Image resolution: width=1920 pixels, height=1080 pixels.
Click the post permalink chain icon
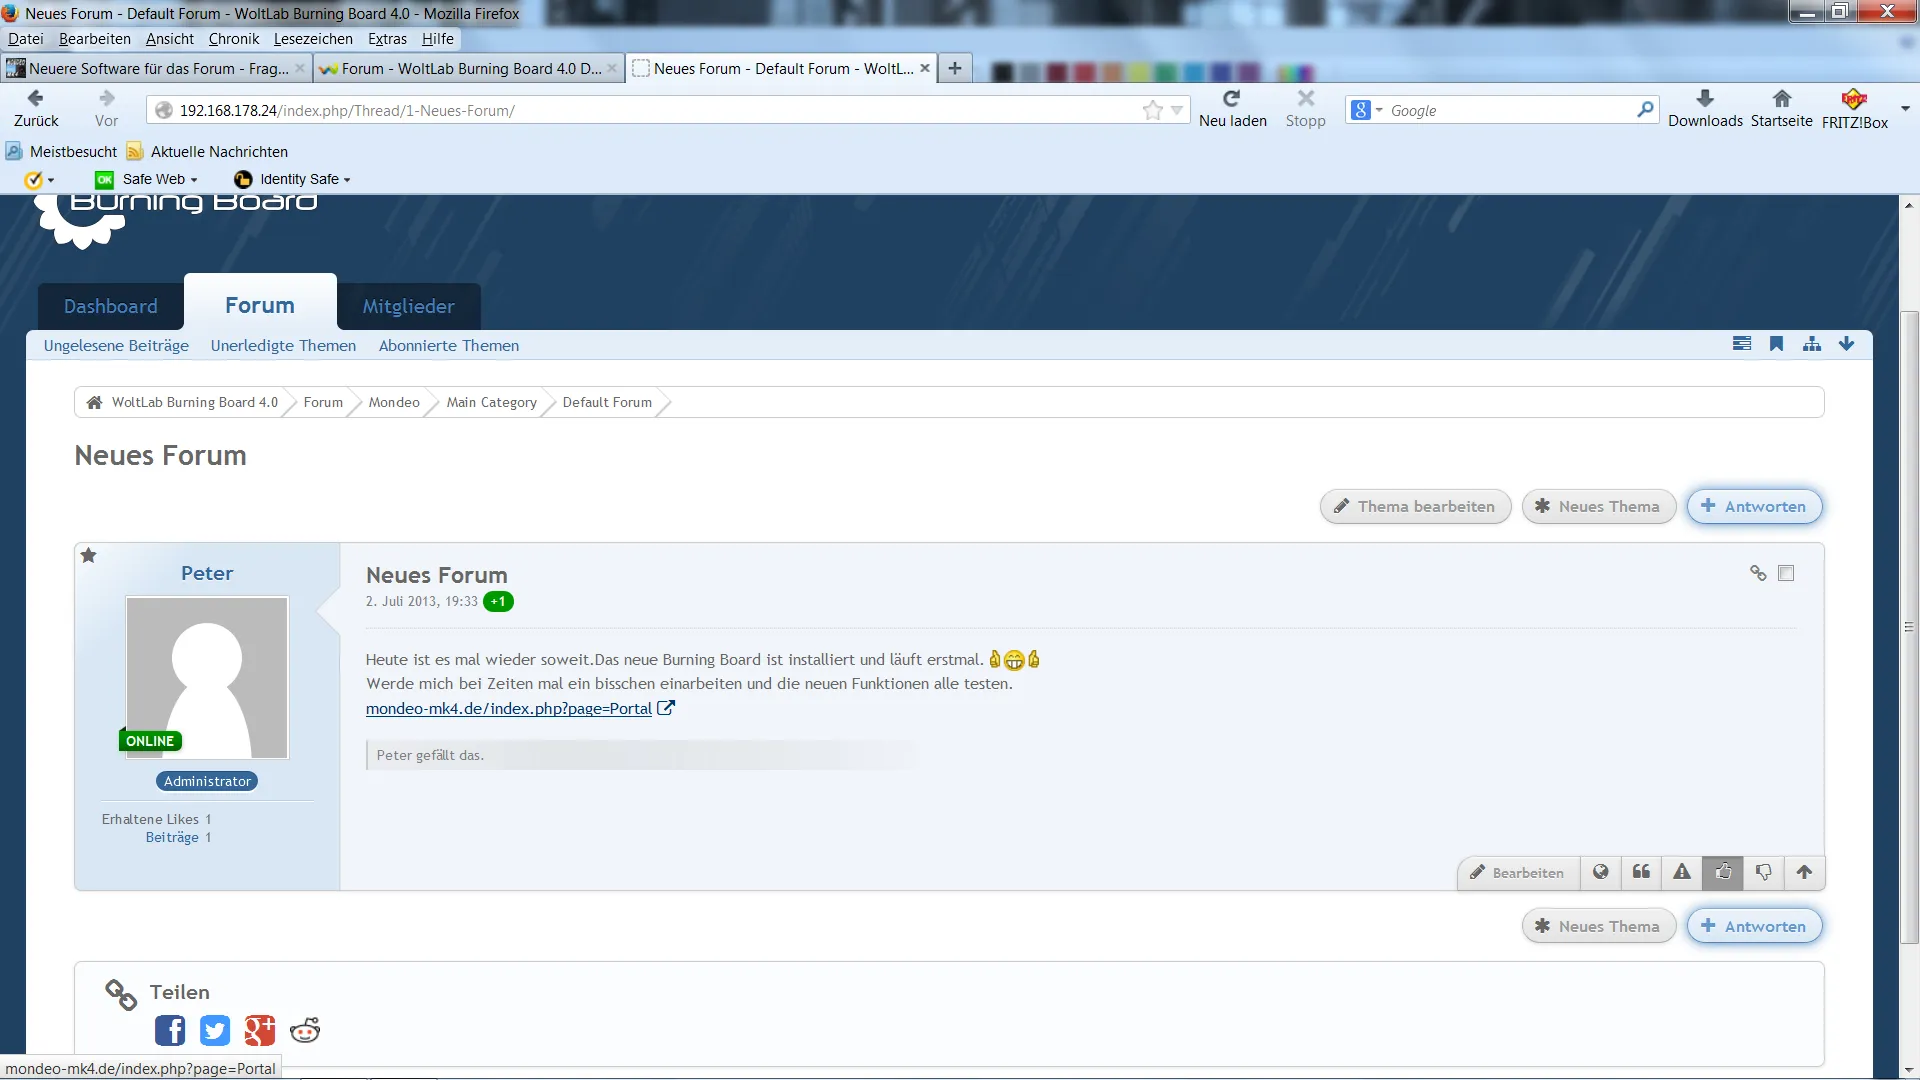[x=1757, y=573]
